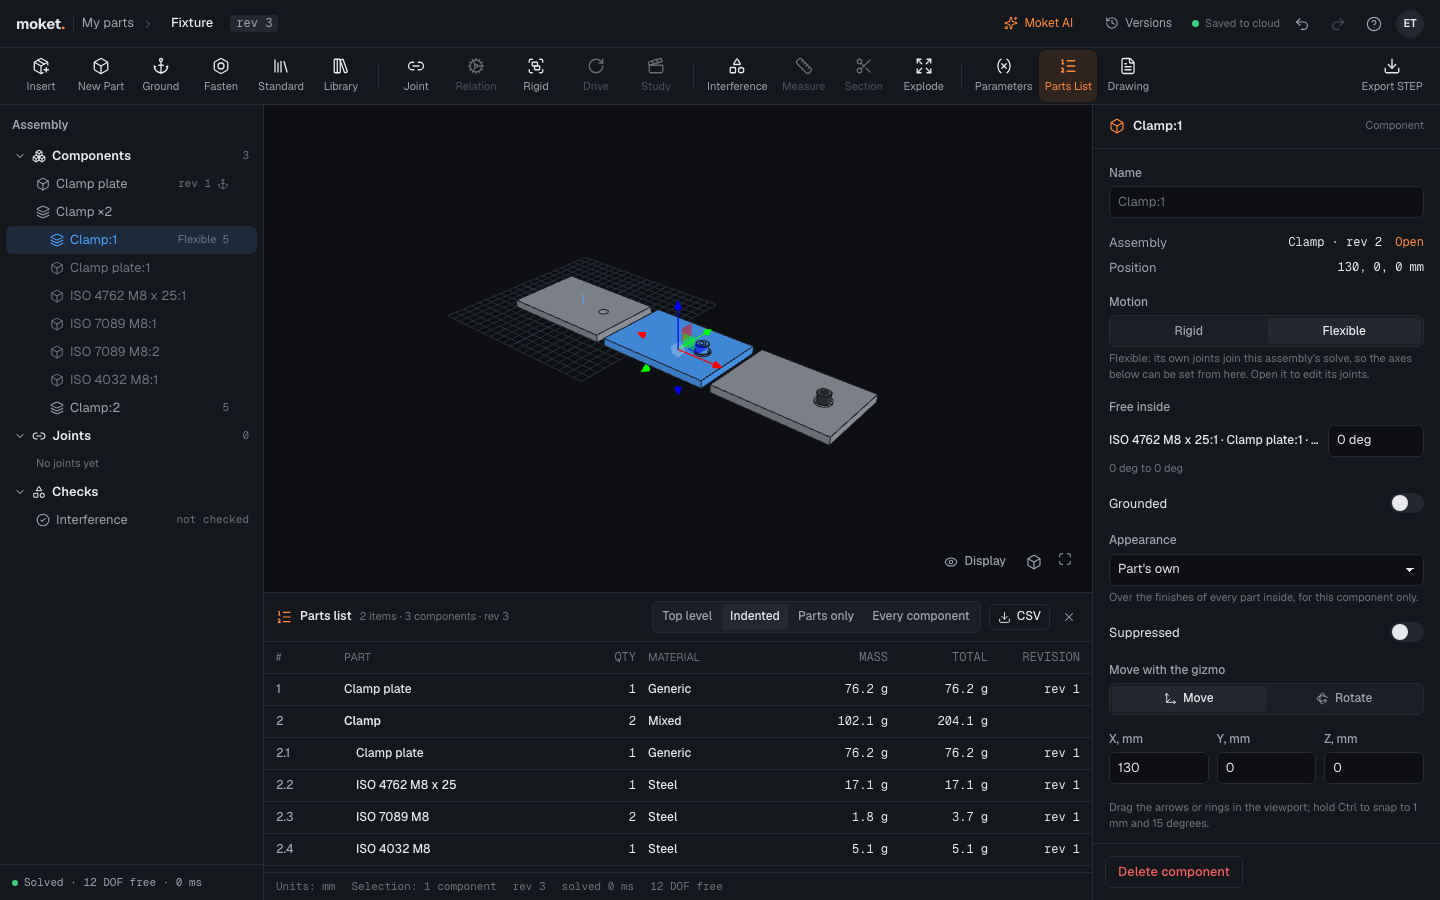Open the help icon
This screenshot has width=1440, height=900.
pyautogui.click(x=1374, y=23)
